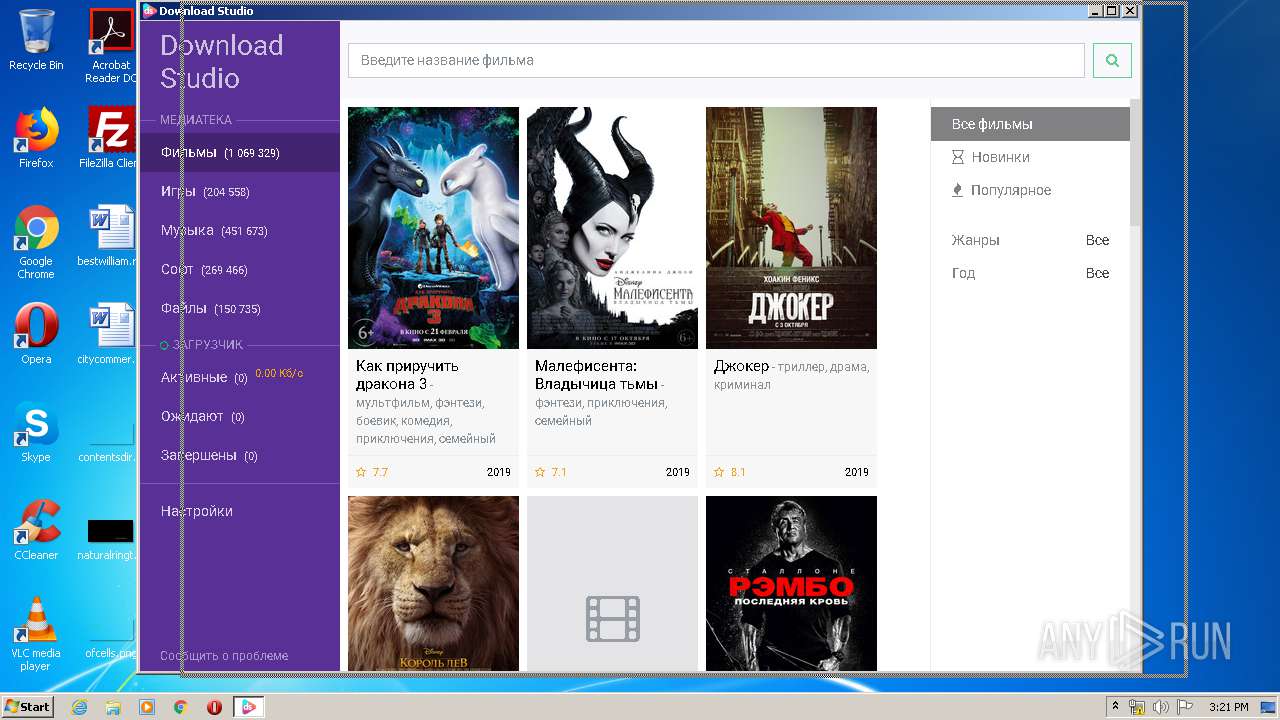
Task: Show Завершены downloads list
Action: point(240,456)
